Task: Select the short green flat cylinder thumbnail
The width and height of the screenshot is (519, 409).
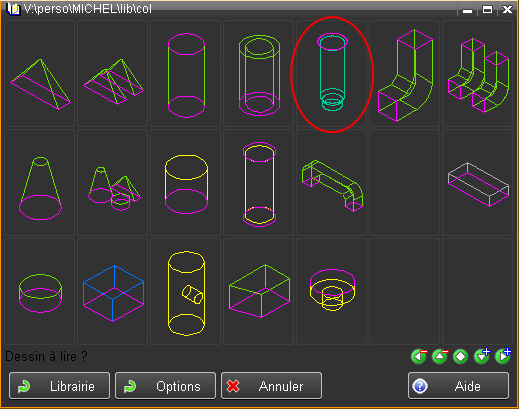Action: 40,292
